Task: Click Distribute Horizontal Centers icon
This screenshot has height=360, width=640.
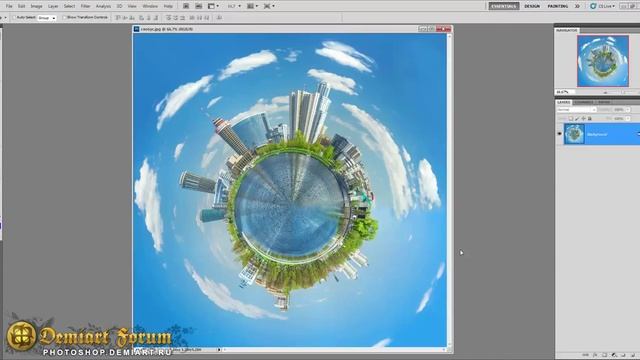Action: (x=199, y=18)
